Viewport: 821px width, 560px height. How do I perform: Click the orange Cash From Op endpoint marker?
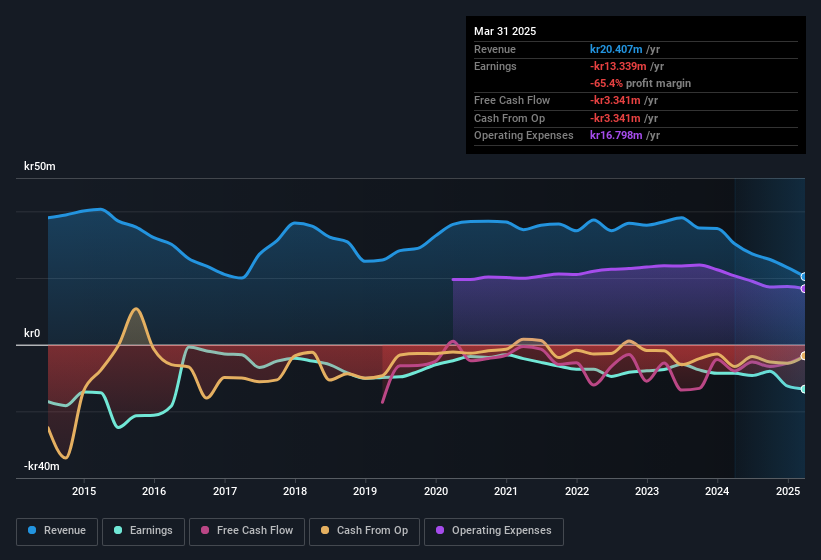click(x=804, y=356)
